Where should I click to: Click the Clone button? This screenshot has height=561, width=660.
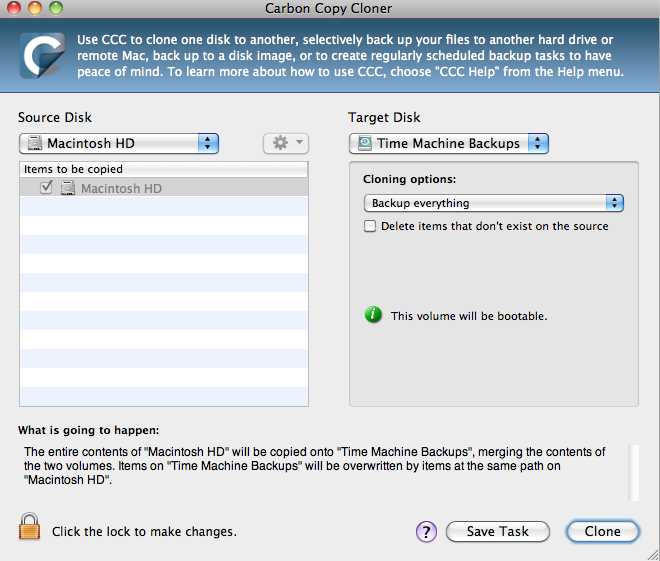point(602,532)
